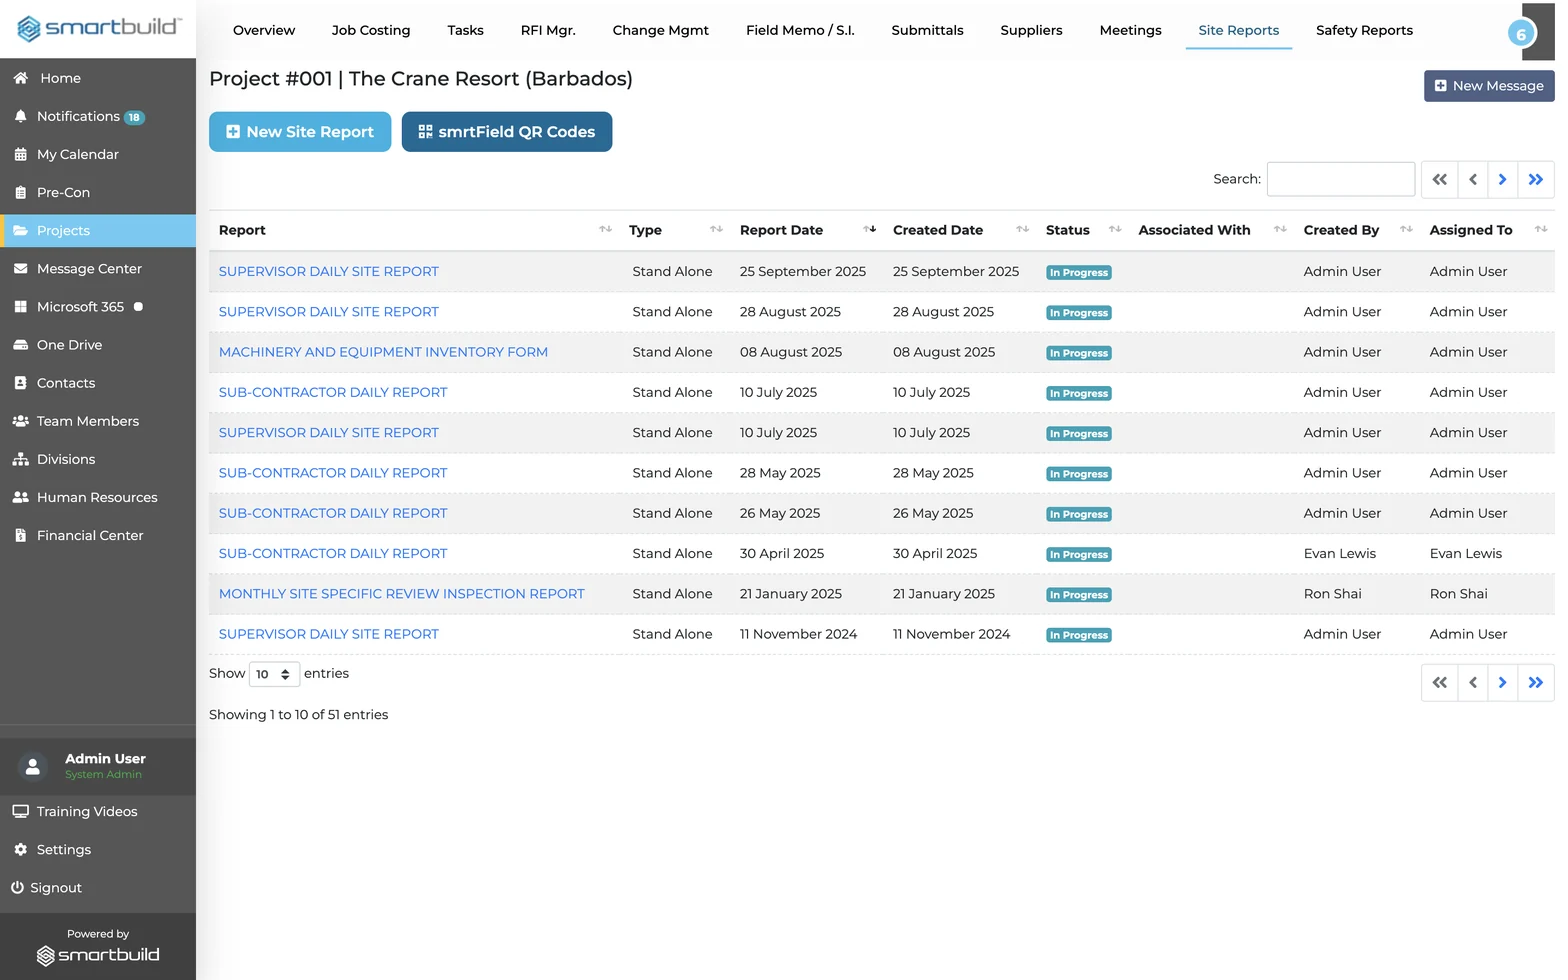Switch to the Job Costing tab
This screenshot has height=980, width=1568.
click(x=371, y=30)
